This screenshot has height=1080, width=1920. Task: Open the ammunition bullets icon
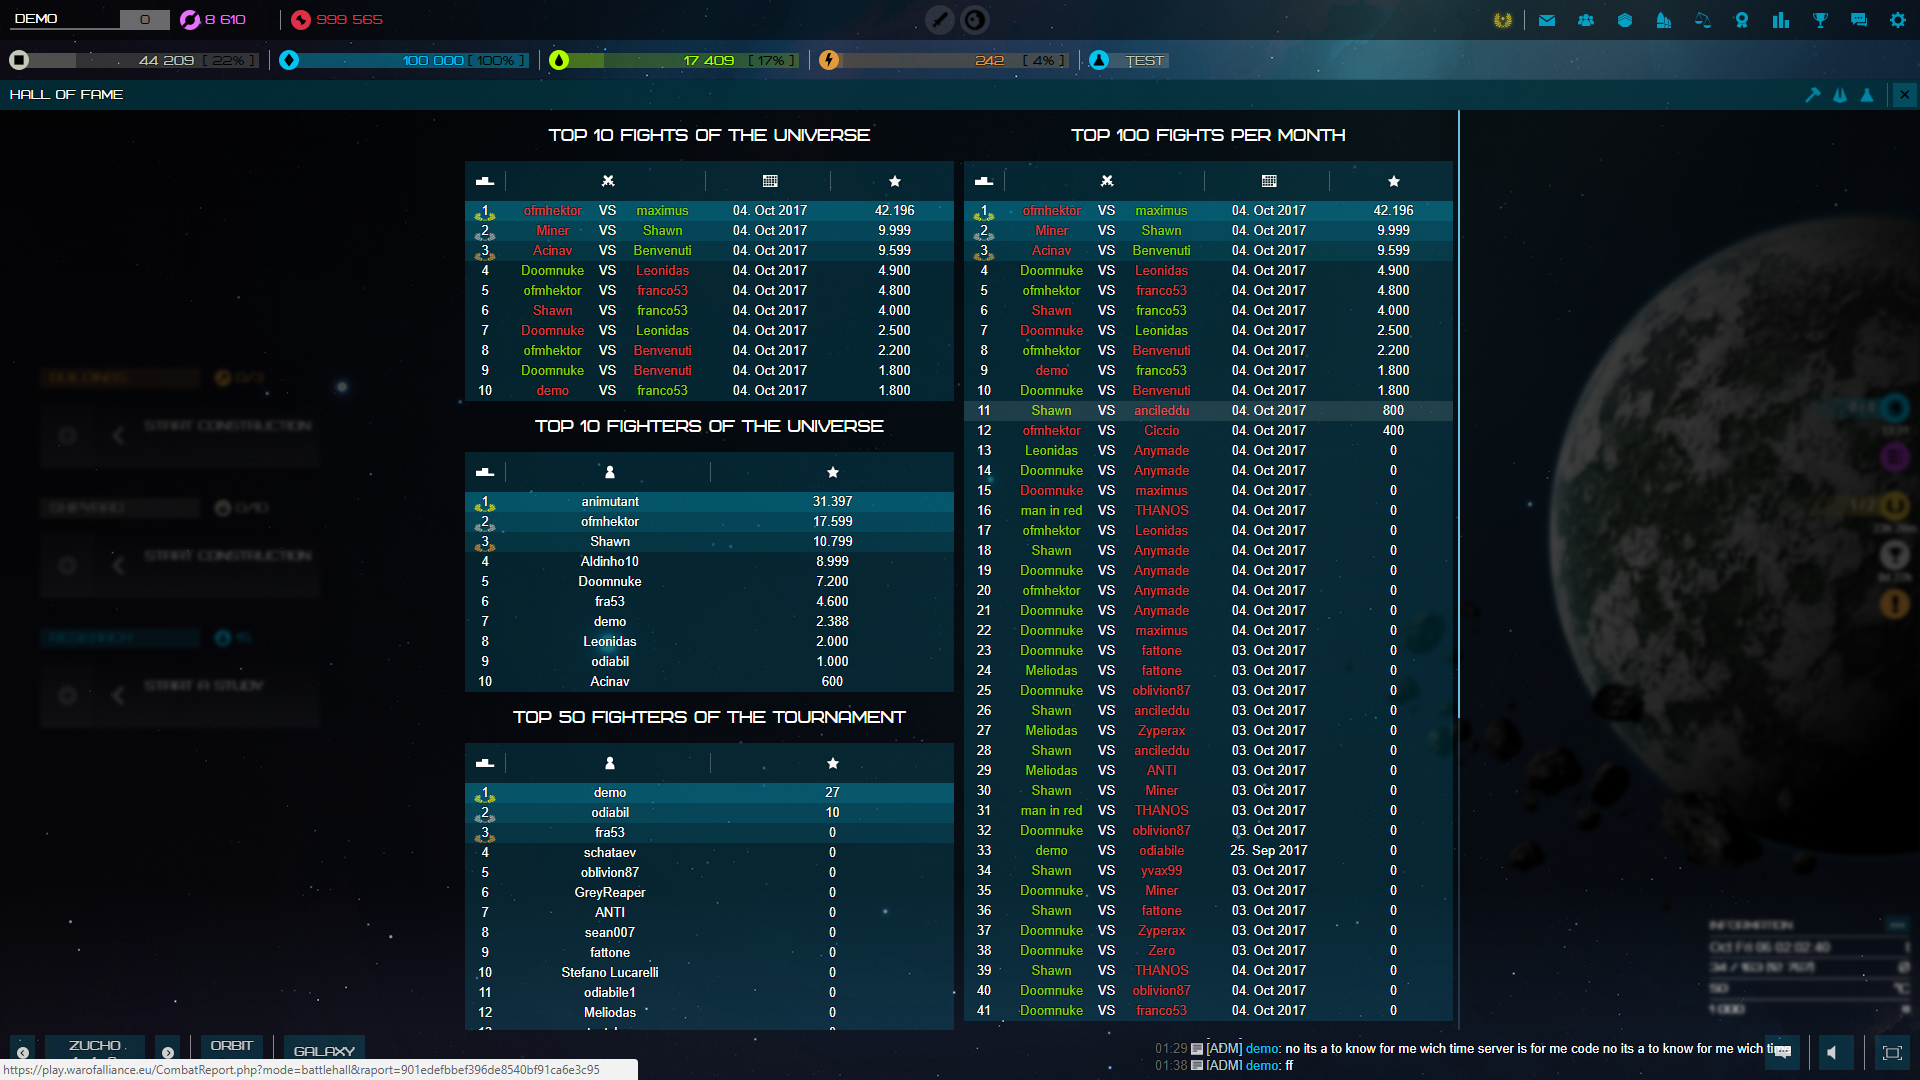(x=1664, y=20)
